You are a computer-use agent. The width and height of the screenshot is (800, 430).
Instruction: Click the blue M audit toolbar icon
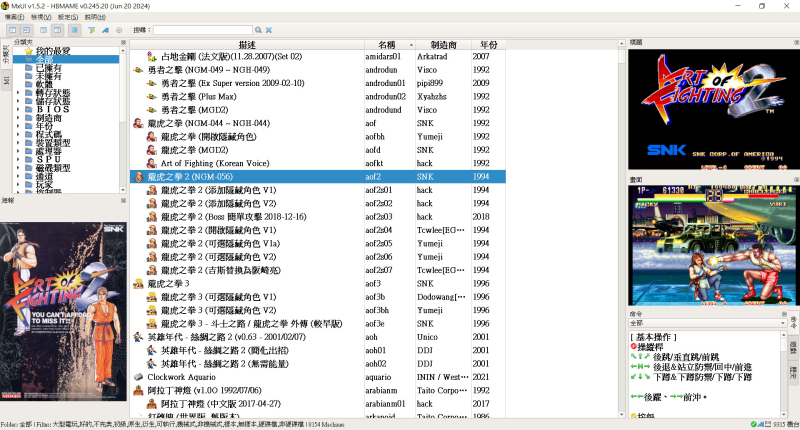(x=105, y=30)
